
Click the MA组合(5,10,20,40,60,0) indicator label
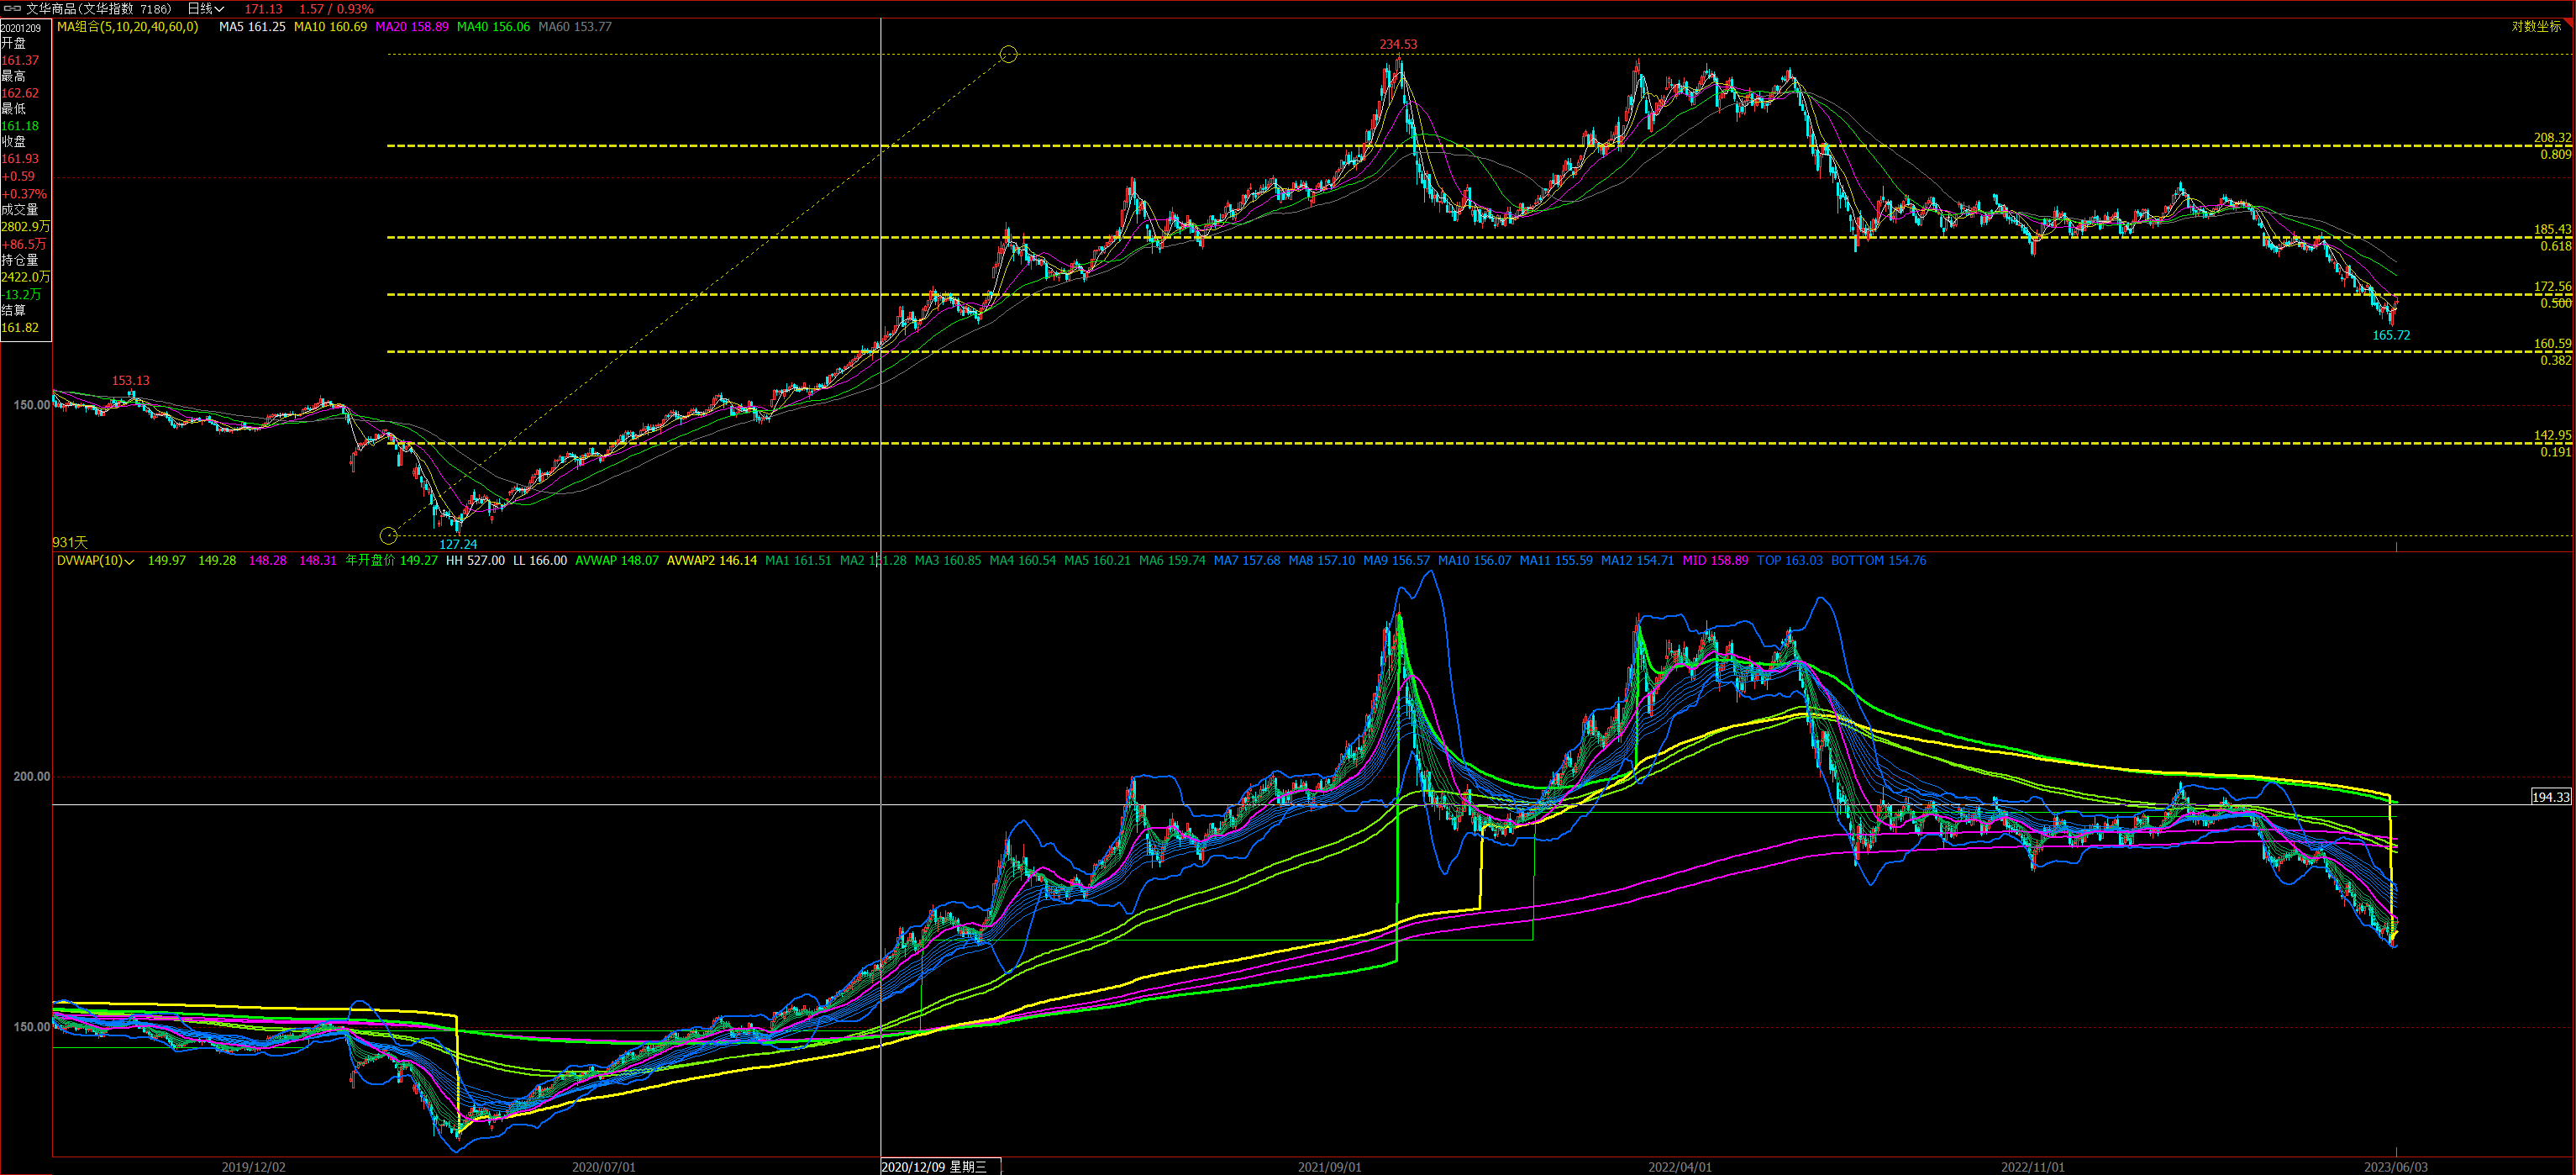(x=127, y=27)
